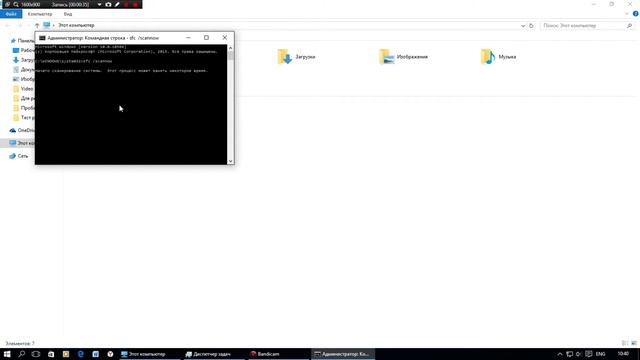Open the Музыка folder

pos(498,57)
